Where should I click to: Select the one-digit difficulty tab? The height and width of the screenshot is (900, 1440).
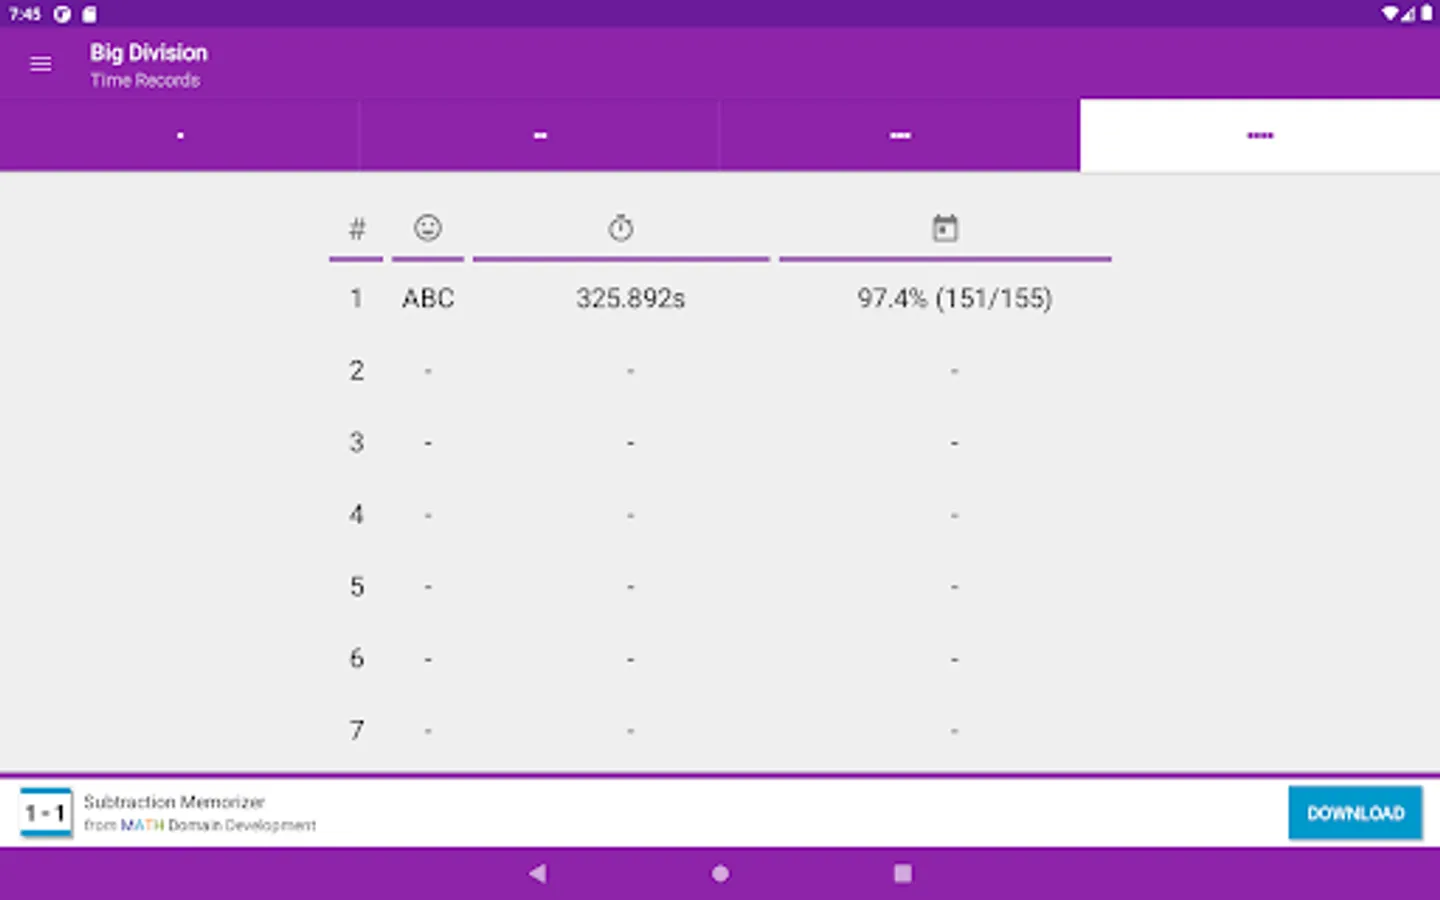(x=180, y=135)
